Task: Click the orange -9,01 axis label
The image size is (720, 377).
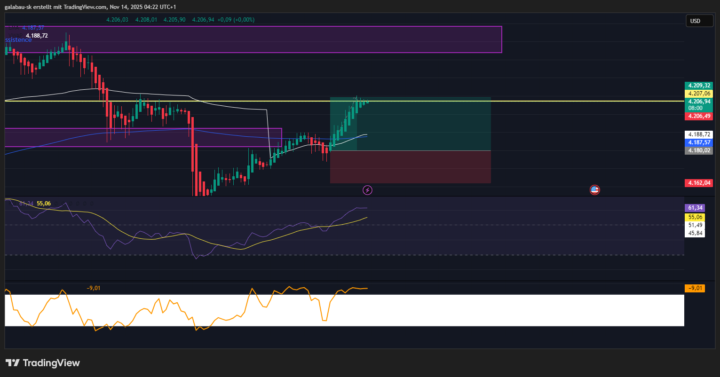Action: coord(695,288)
